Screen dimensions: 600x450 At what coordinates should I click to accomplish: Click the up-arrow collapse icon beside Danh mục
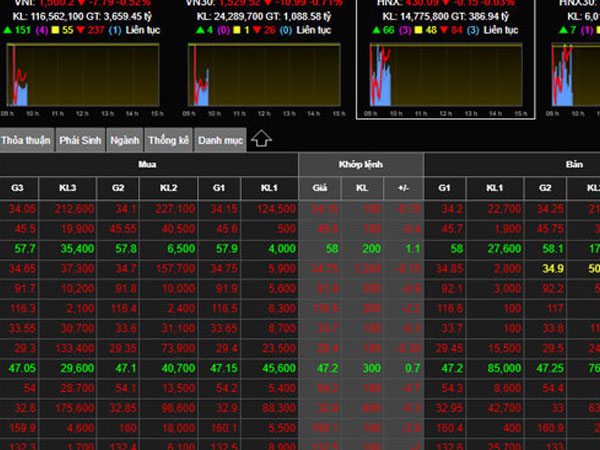[x=261, y=139]
